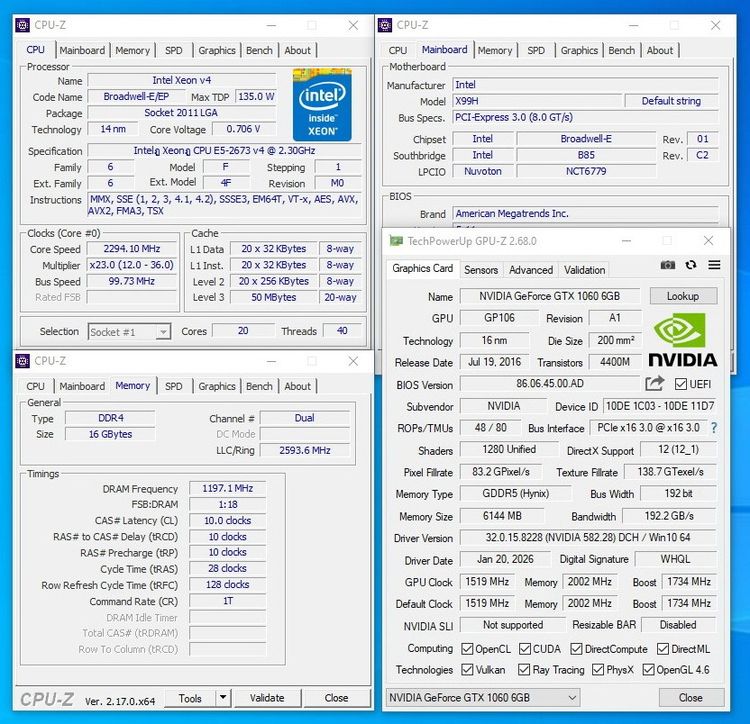Toggle the Vulkan checkbox

[467, 669]
